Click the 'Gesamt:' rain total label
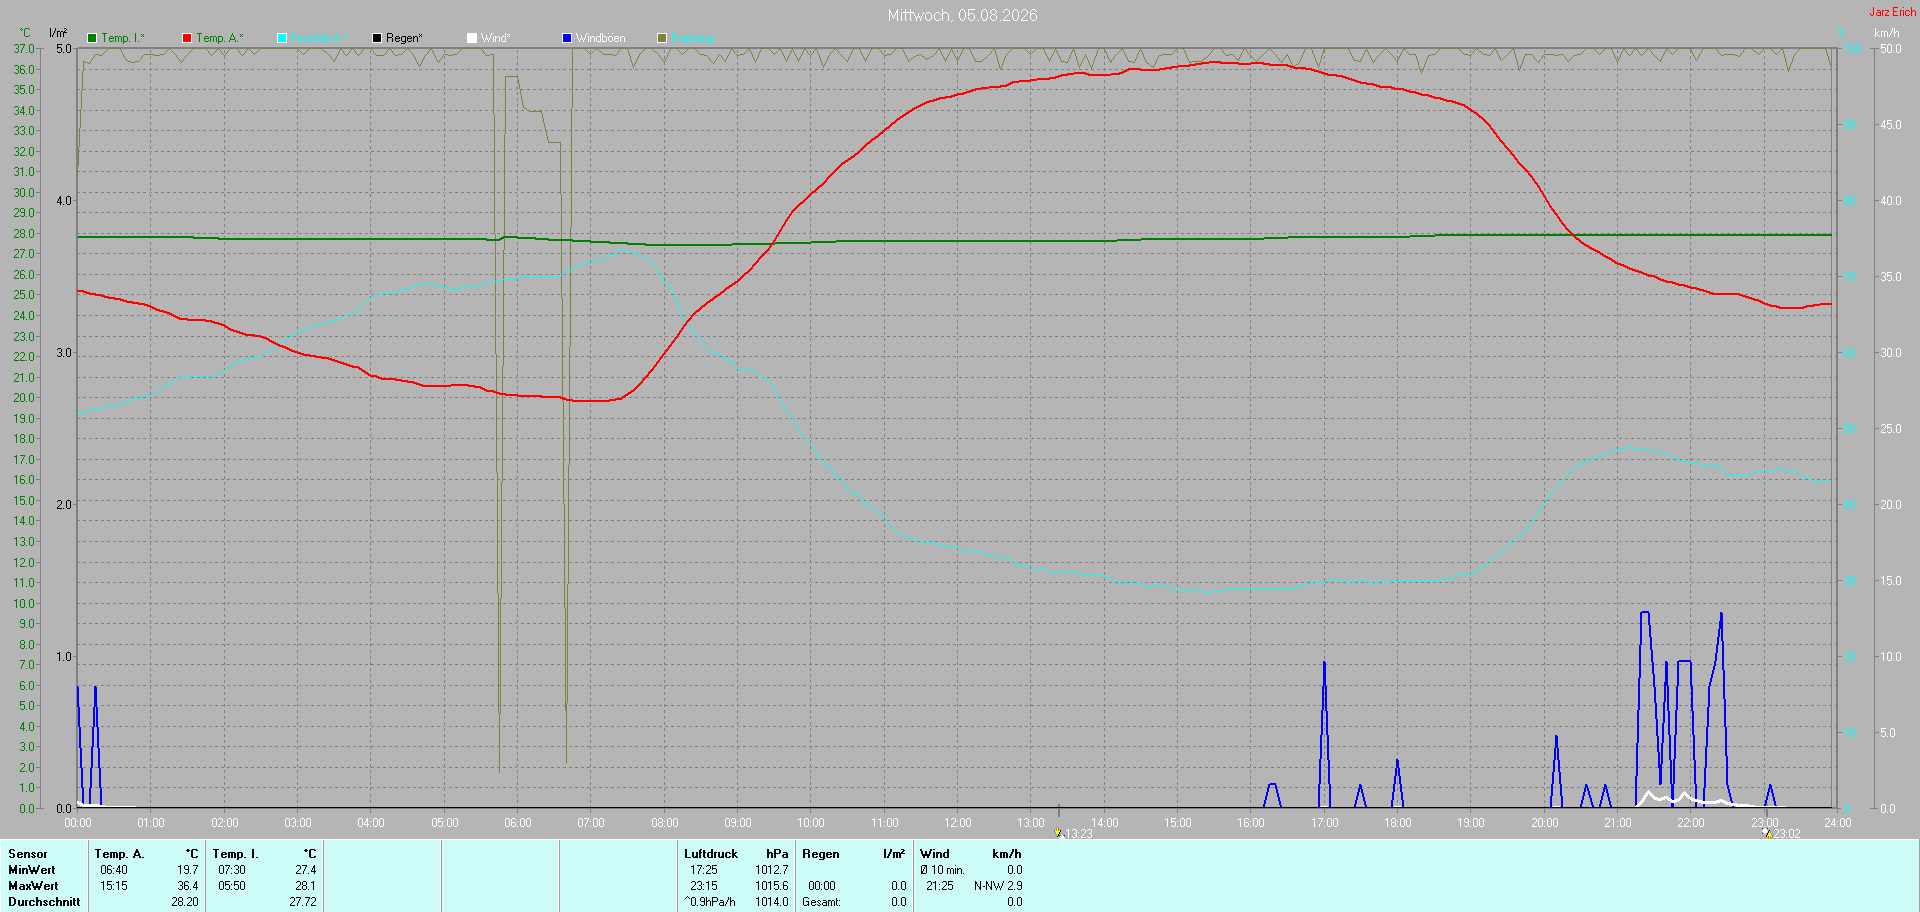Viewport: 1920px width, 912px height. pyautogui.click(x=821, y=902)
